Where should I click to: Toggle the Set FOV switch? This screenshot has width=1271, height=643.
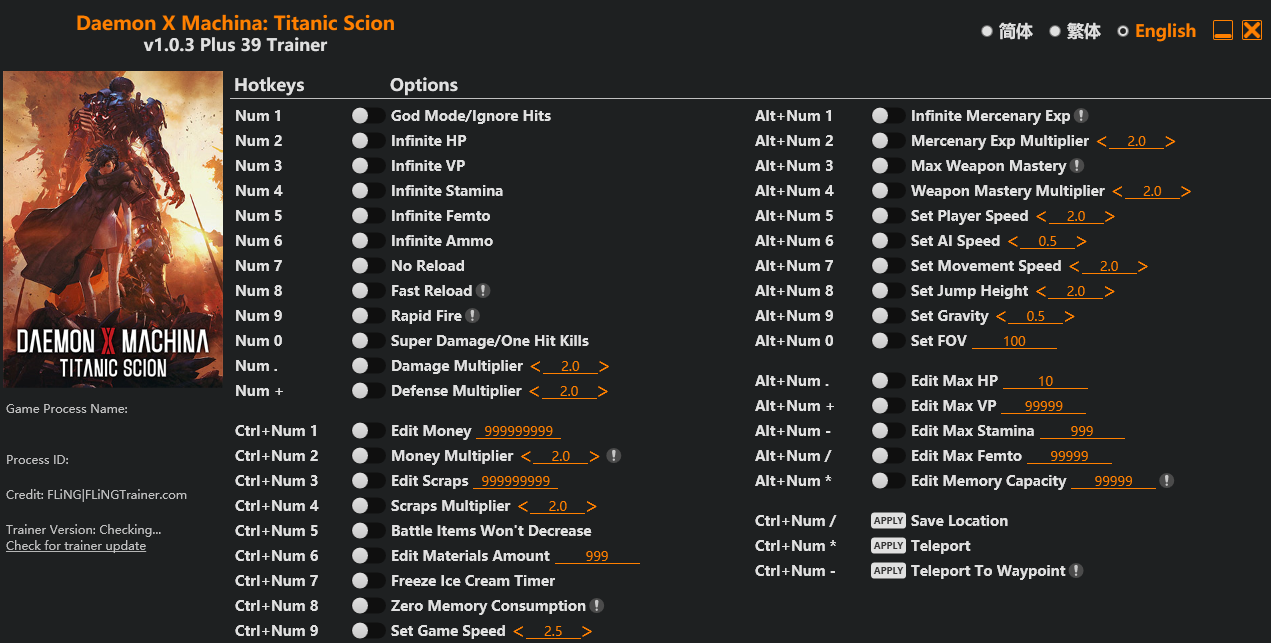tap(888, 341)
